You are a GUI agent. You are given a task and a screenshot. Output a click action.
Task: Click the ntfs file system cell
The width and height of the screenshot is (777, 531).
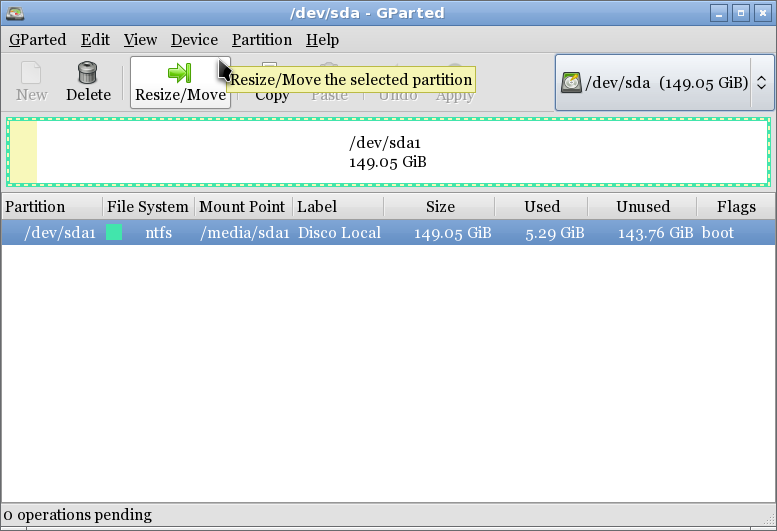pyautogui.click(x=159, y=233)
